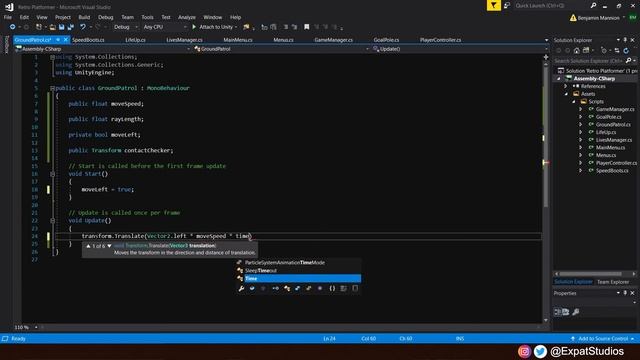Click the bookmark toolbar icon

307,27
